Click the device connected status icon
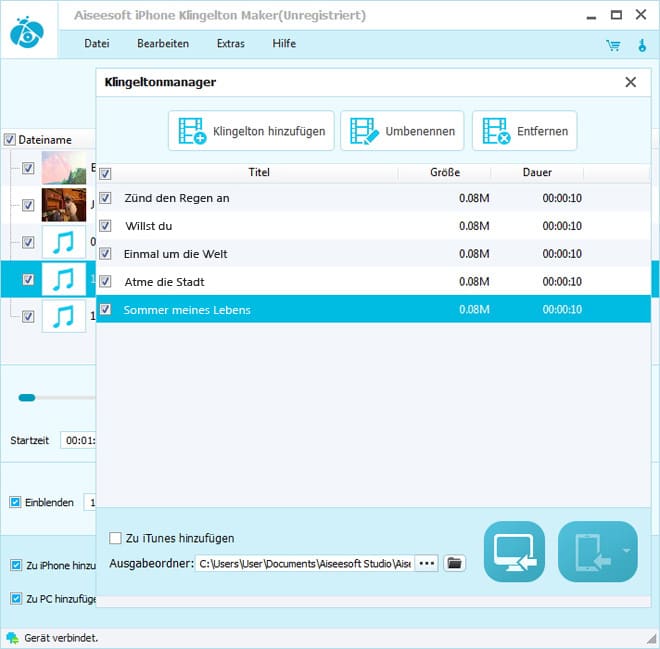 coord(11,637)
